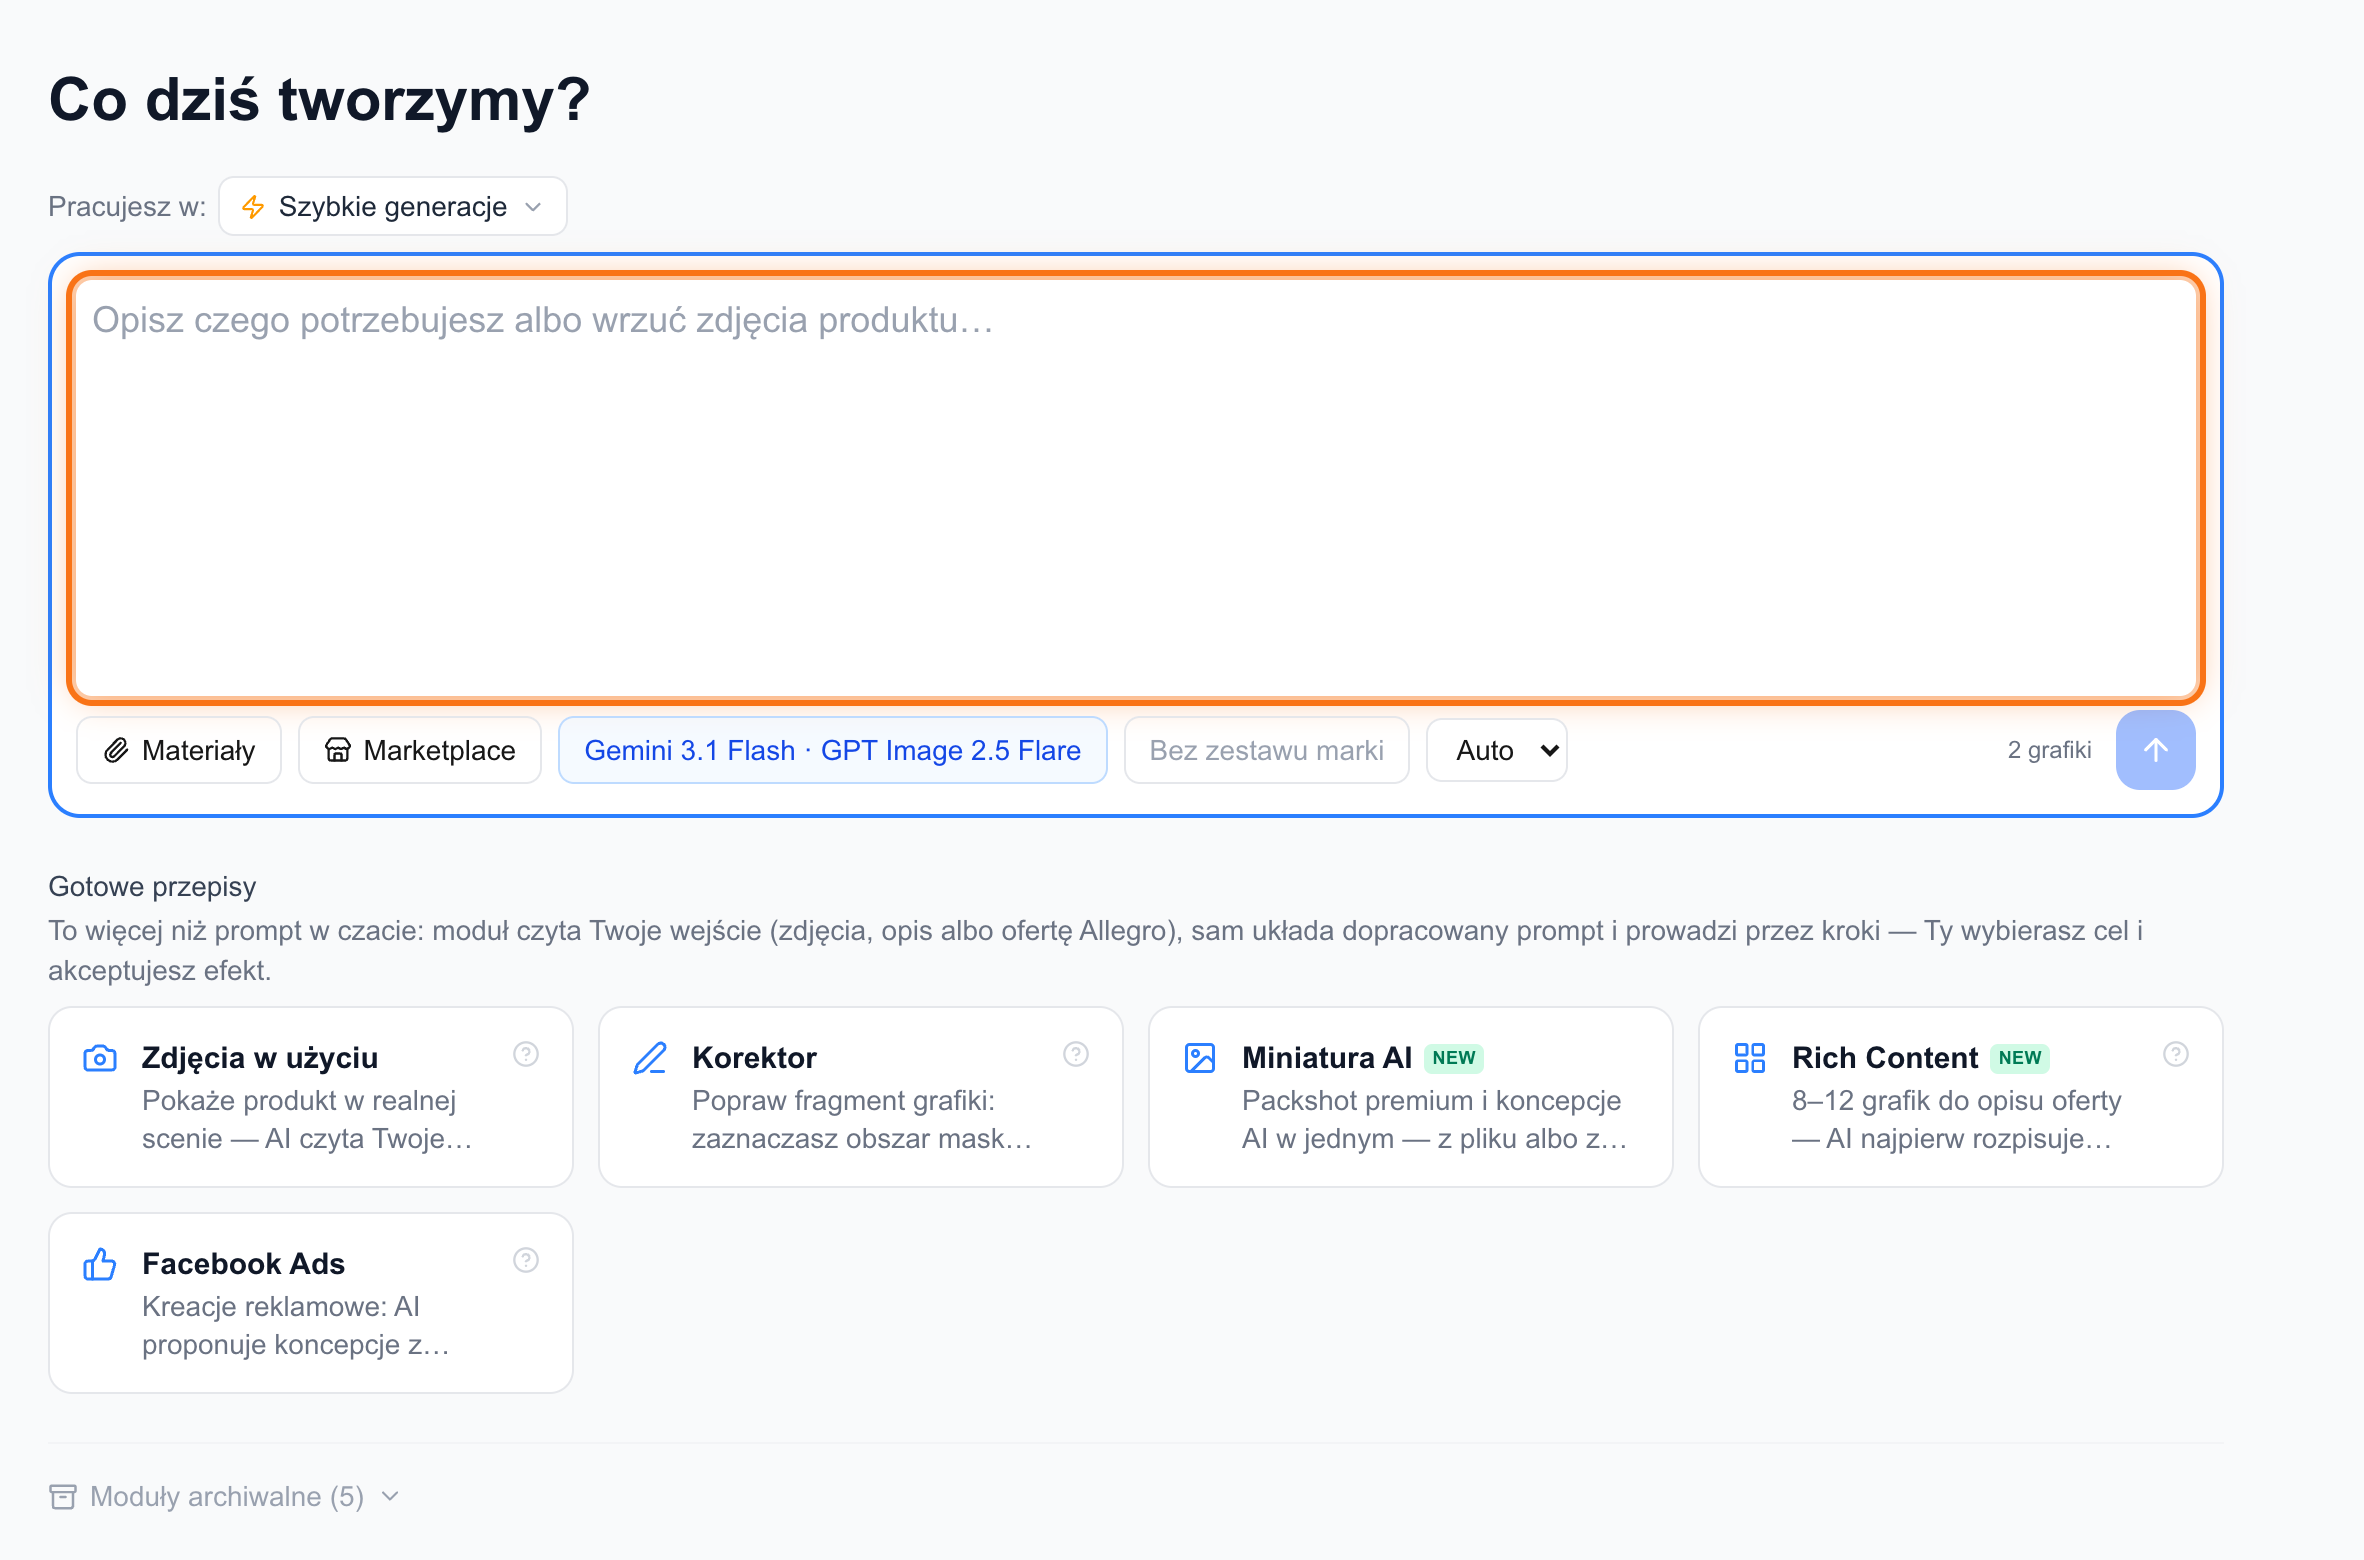
Task: Click the camera icon of Zdjęcia w użyciu
Action: tap(100, 1058)
